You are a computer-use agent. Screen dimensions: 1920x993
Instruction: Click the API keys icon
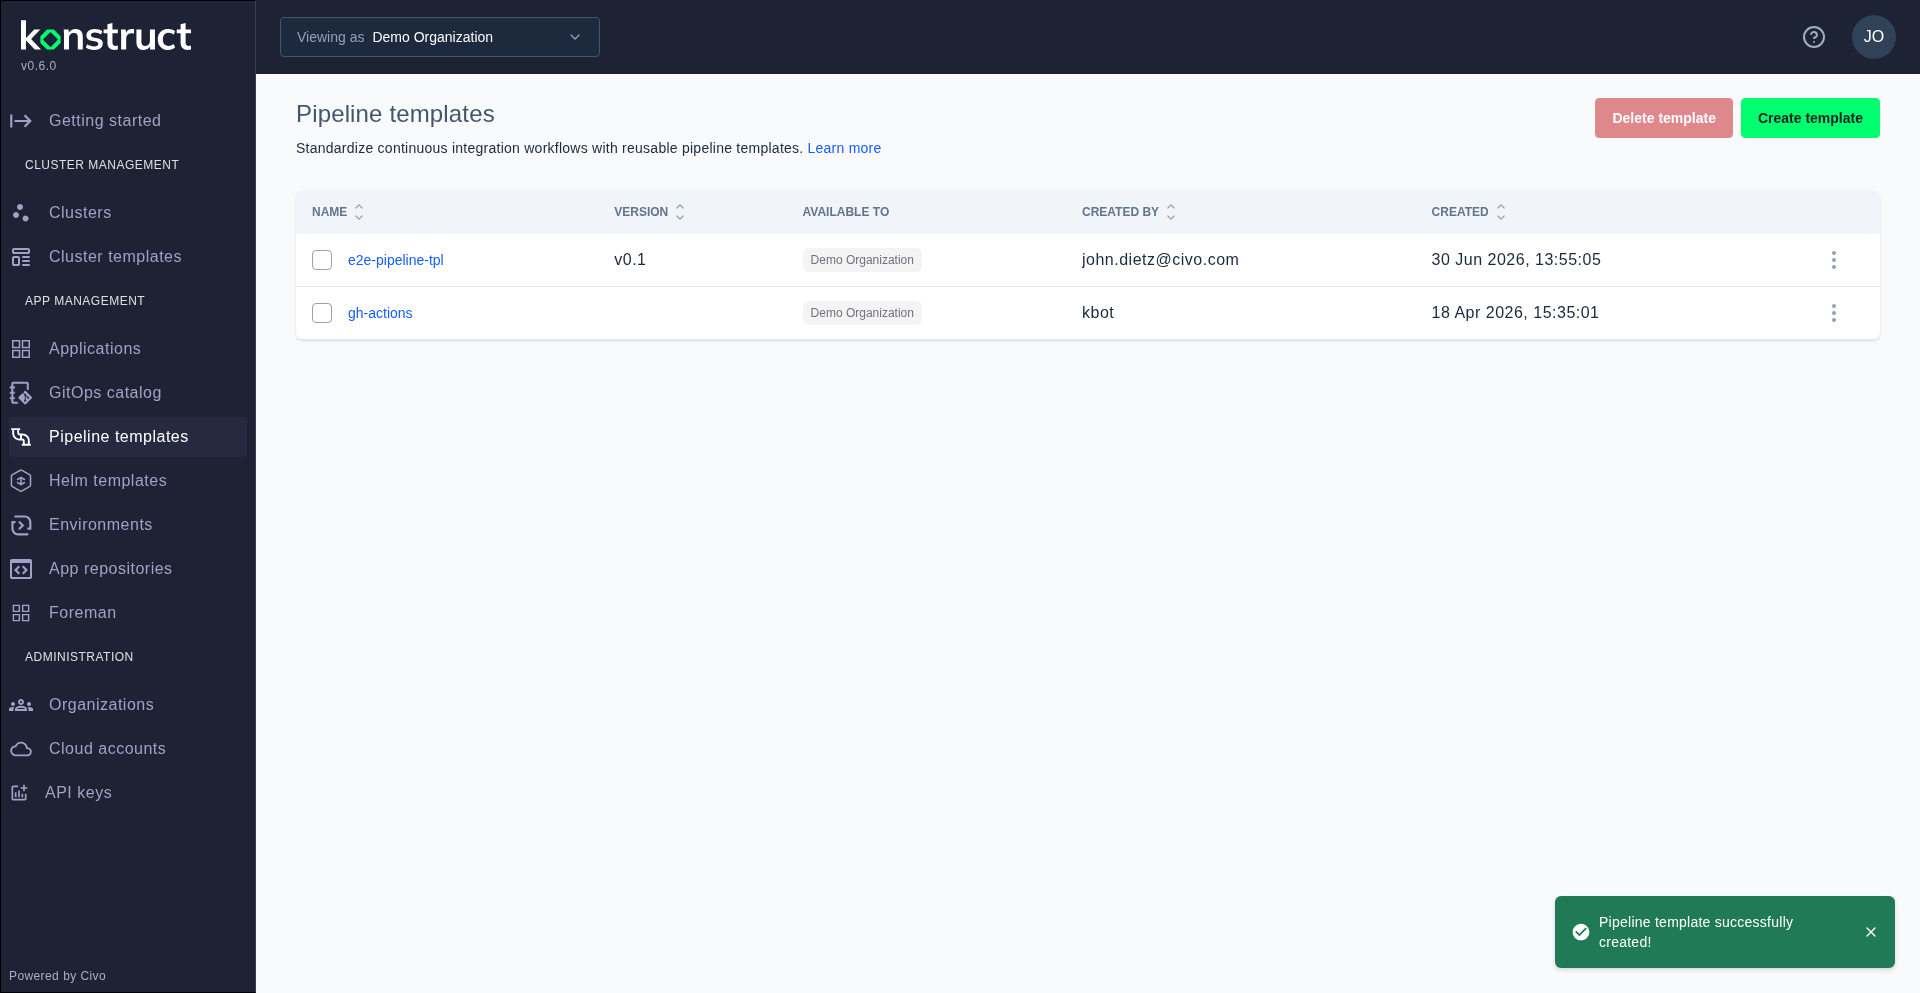(x=19, y=793)
